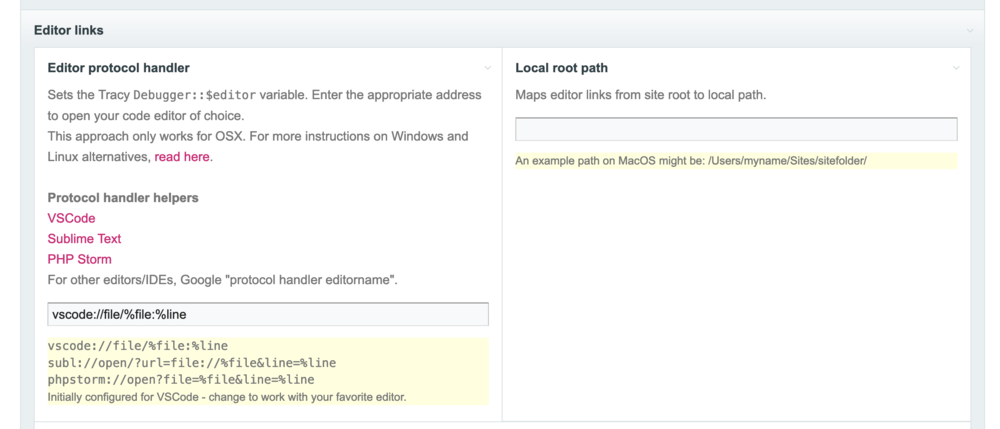The width and height of the screenshot is (1000, 429).
Task: Click the 'Editor links' section header title
Action: (69, 31)
